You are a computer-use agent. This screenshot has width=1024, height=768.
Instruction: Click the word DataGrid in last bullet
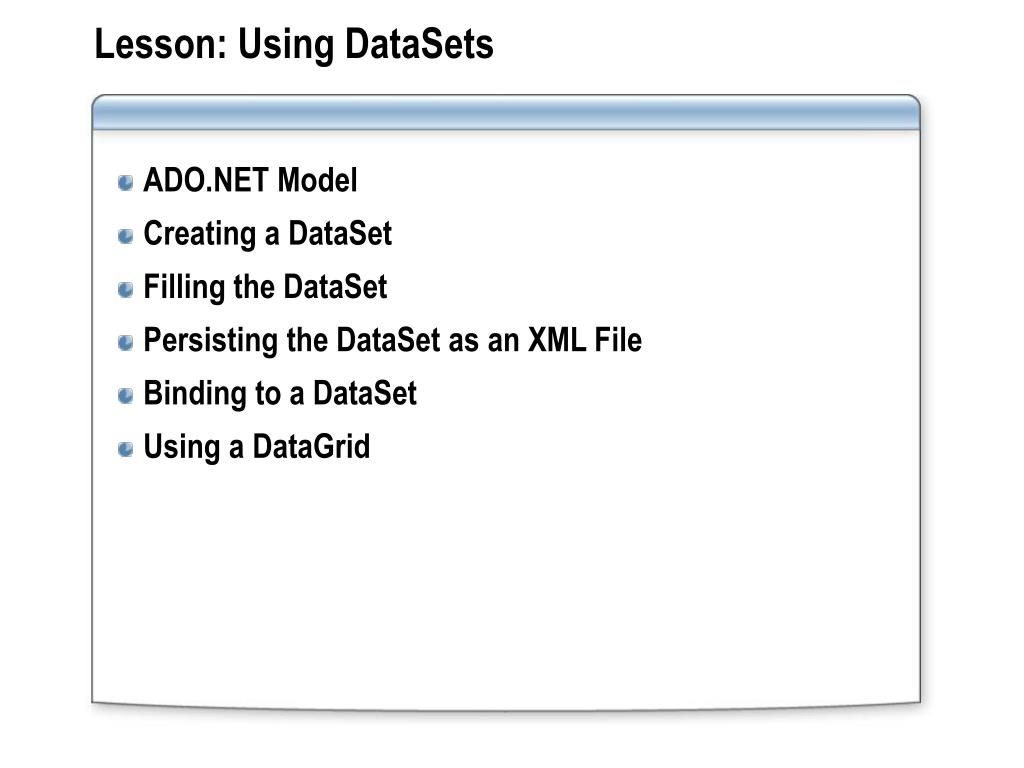(x=312, y=447)
